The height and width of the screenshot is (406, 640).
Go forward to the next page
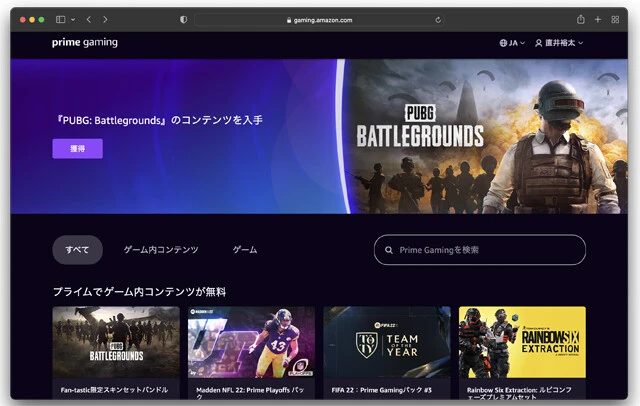pos(105,19)
